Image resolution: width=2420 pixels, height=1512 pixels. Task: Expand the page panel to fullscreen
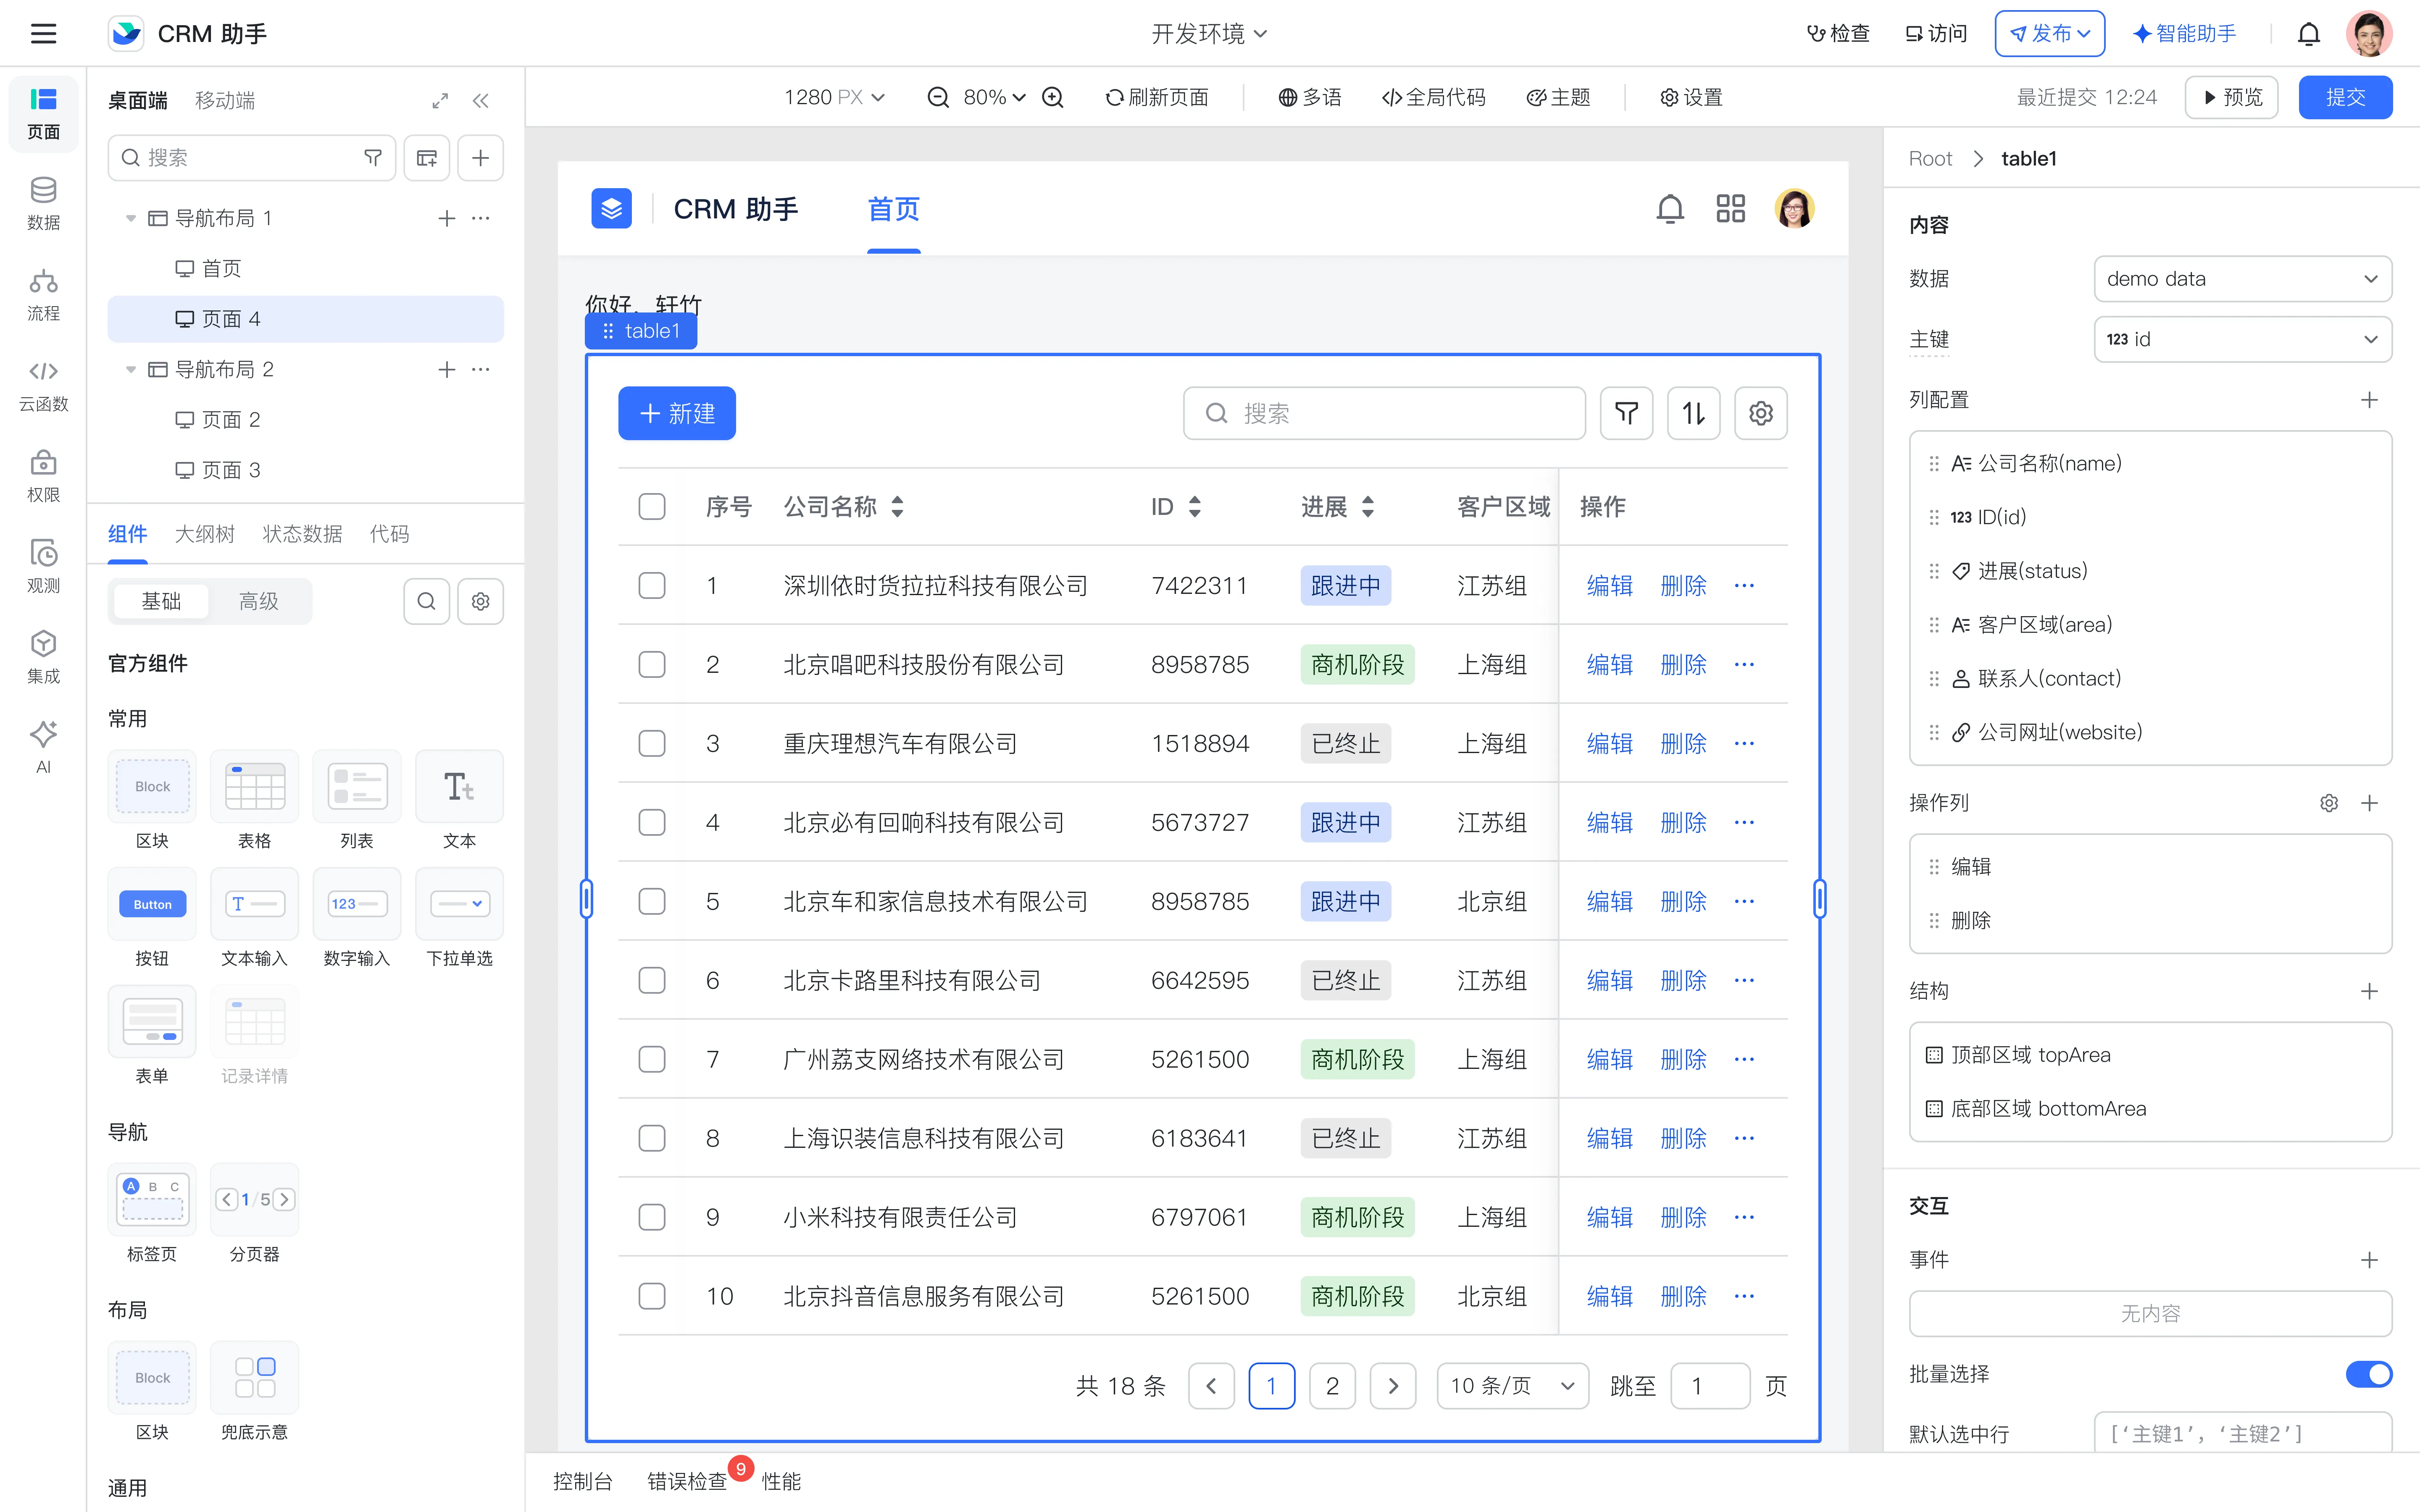click(x=440, y=100)
